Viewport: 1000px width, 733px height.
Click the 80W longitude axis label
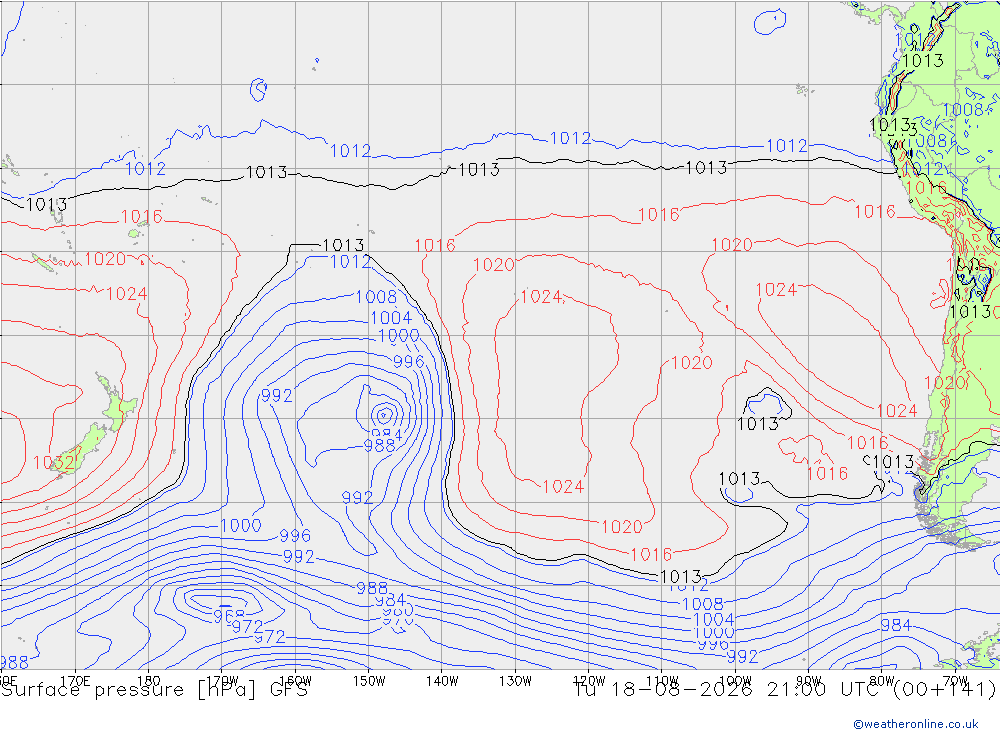882,681
